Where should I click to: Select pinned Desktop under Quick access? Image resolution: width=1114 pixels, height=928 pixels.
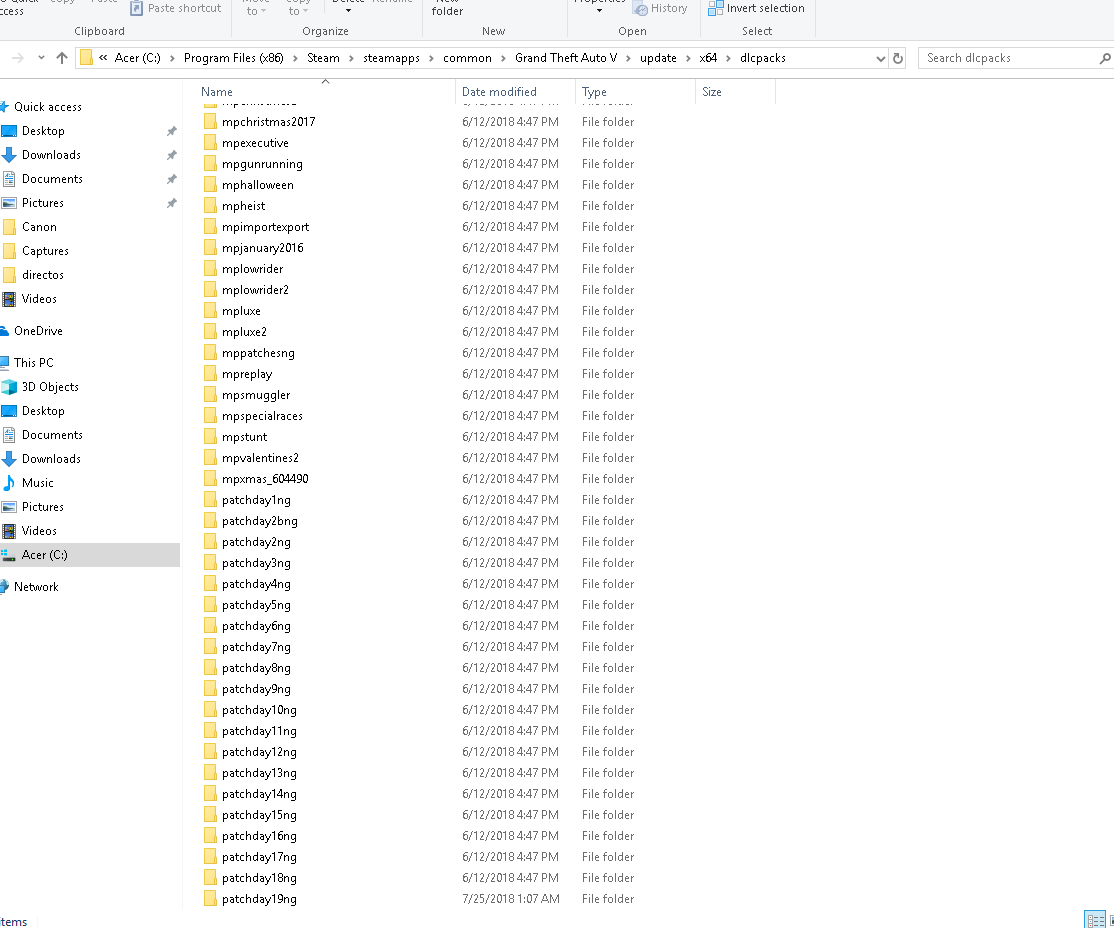pos(43,131)
